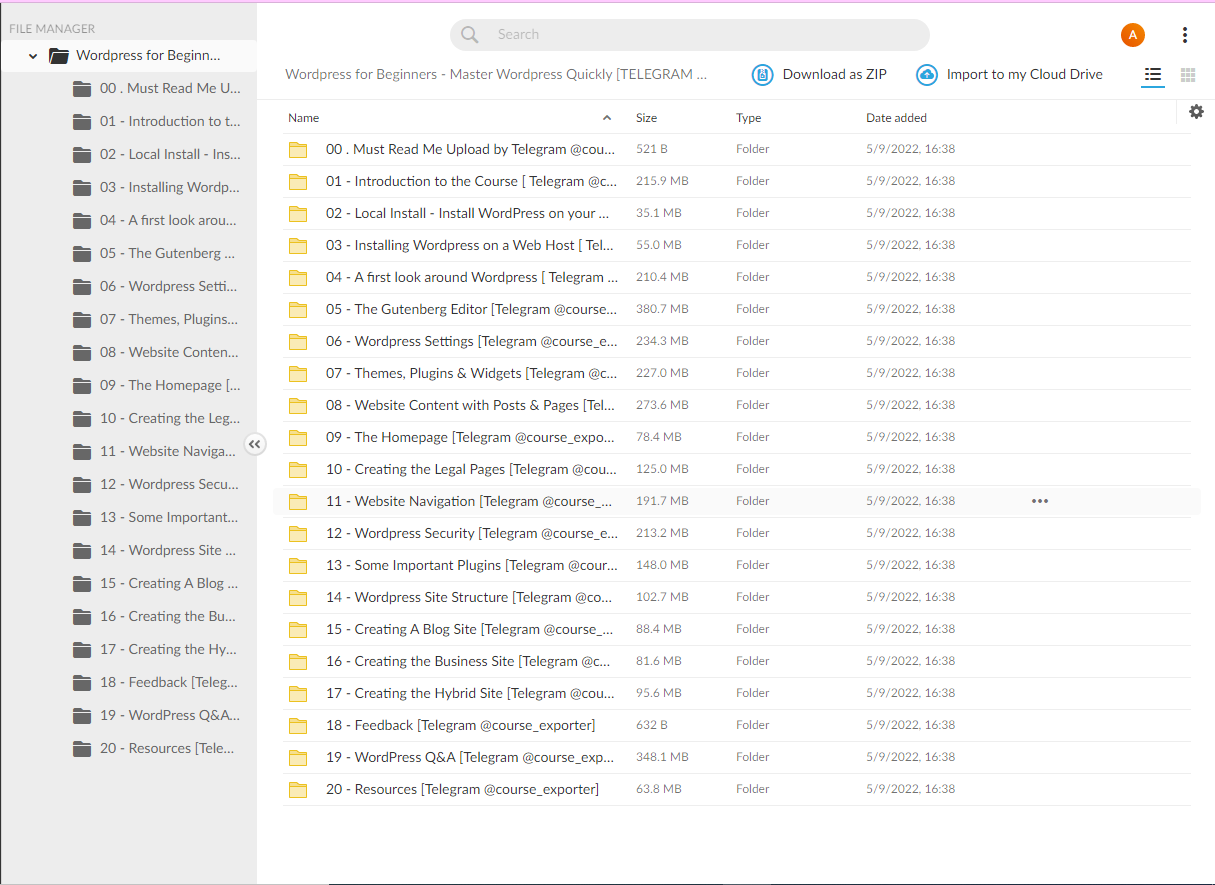Click the Name column header
Screen dimensions: 1215x885
coord(304,118)
